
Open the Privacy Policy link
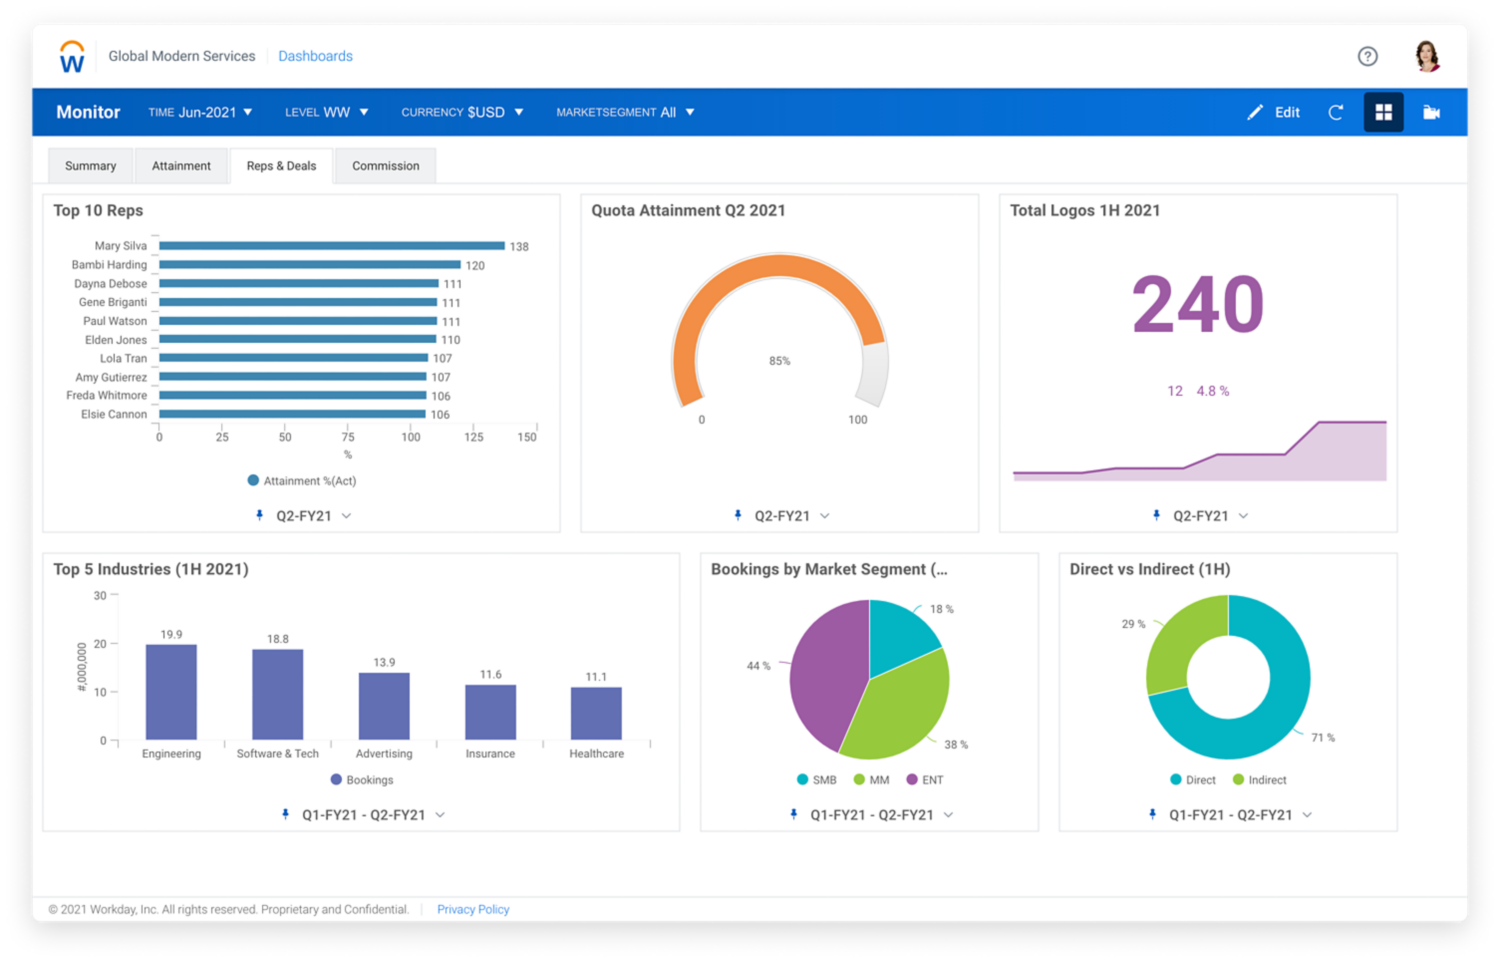click(472, 909)
